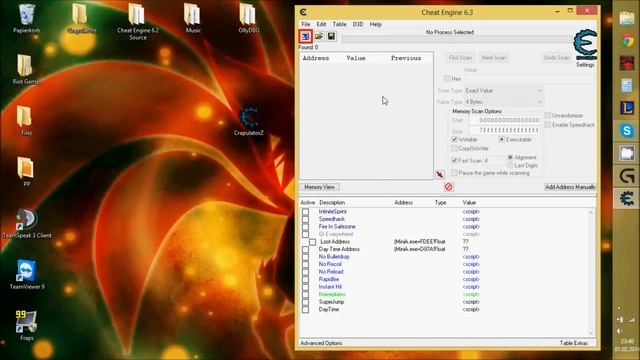Select the Papierkorb recycle bin icon

[x=27, y=18]
